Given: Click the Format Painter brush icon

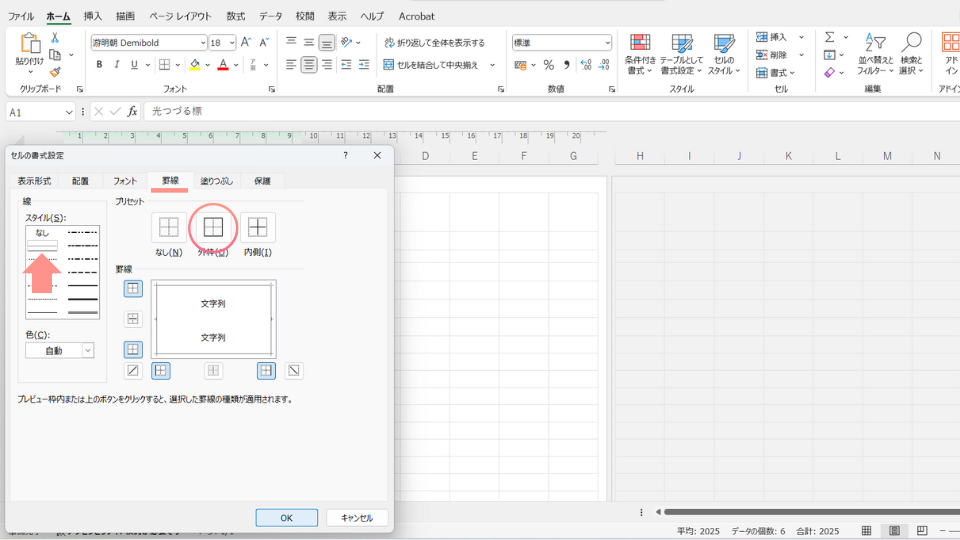Looking at the screenshot, I should [x=55, y=72].
